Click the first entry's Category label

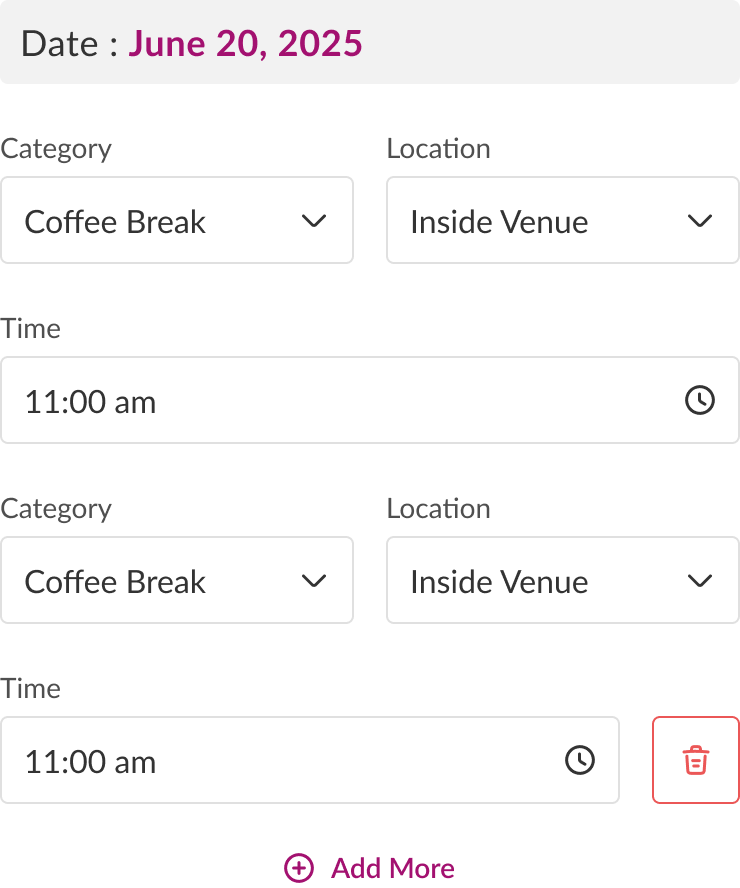(56, 149)
